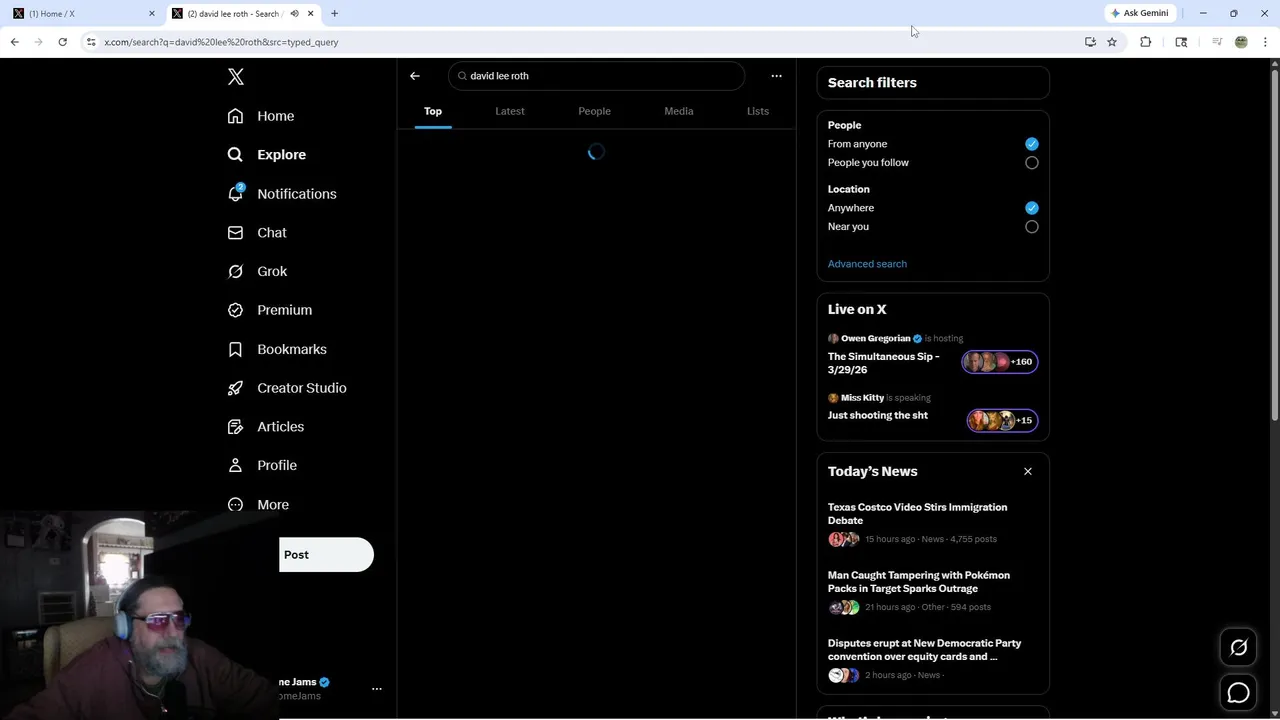
Task: Open Creator Studio in sidebar
Action: click(287, 388)
